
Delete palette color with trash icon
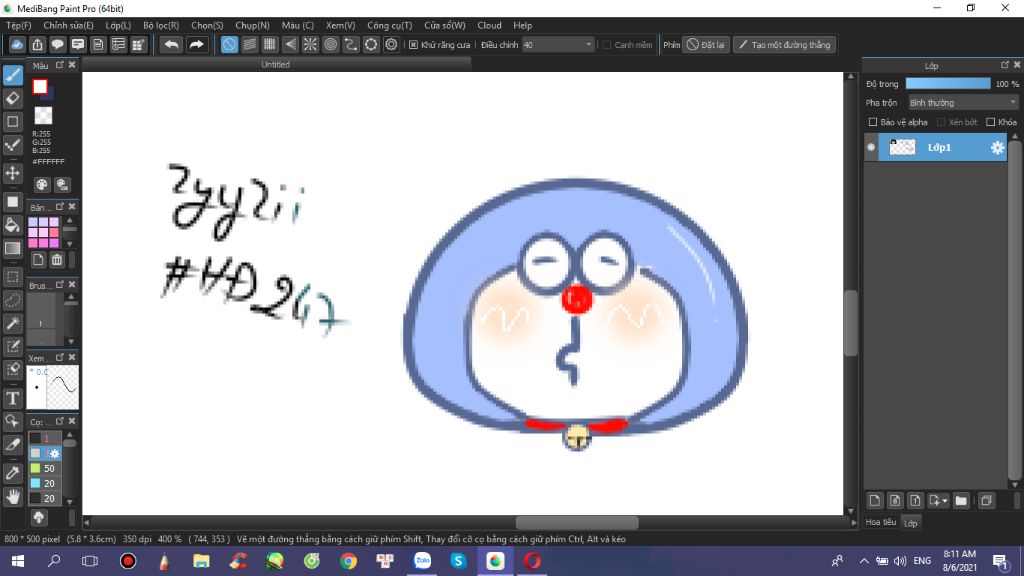tap(57, 260)
